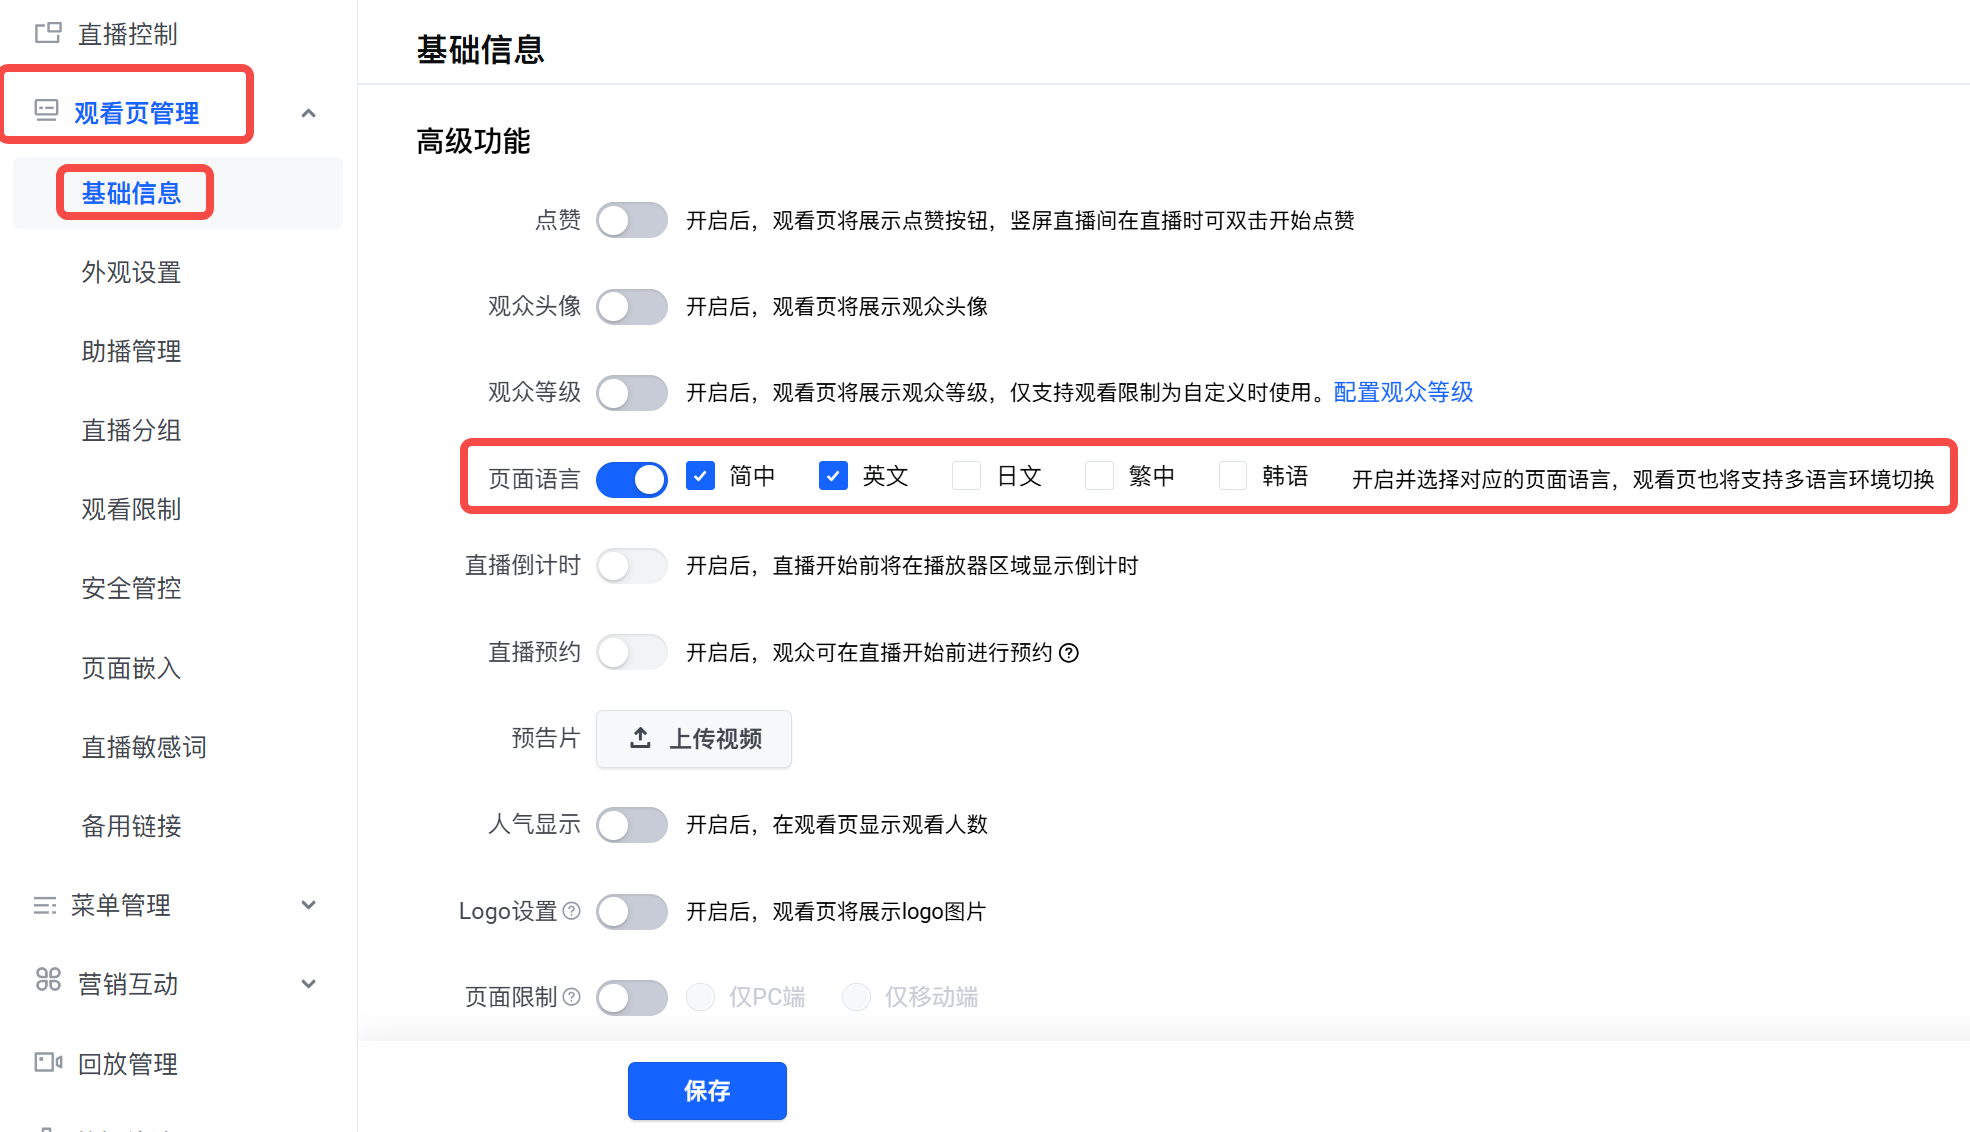Check the 日文 language checkbox

[x=966, y=476]
